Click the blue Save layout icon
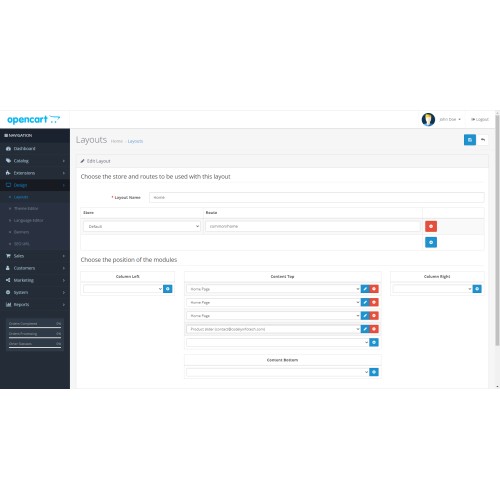The height and width of the screenshot is (500, 500). (x=470, y=140)
